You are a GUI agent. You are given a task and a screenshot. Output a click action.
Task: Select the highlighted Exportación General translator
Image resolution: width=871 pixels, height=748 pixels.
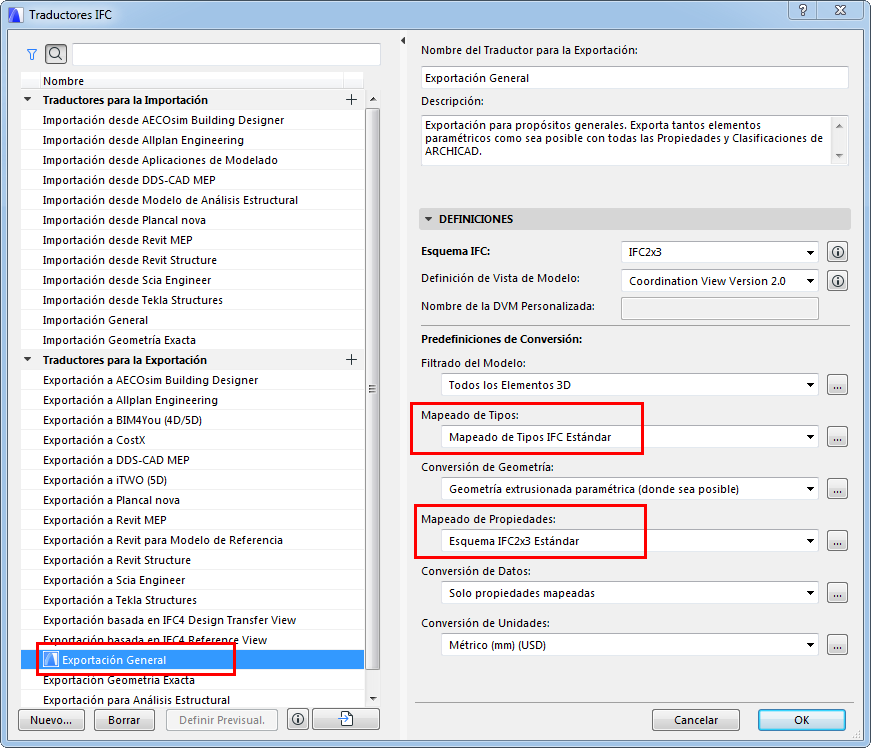[x=192, y=660]
